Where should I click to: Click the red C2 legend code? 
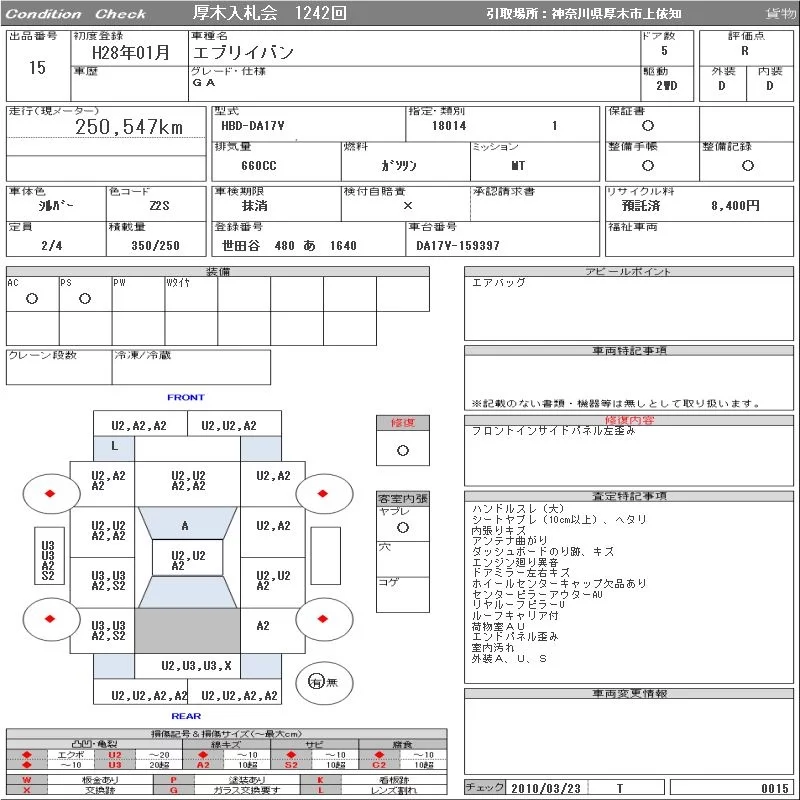(379, 765)
